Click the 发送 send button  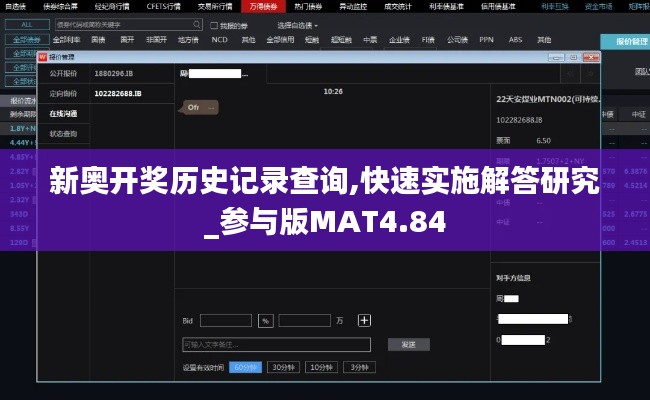pos(409,344)
